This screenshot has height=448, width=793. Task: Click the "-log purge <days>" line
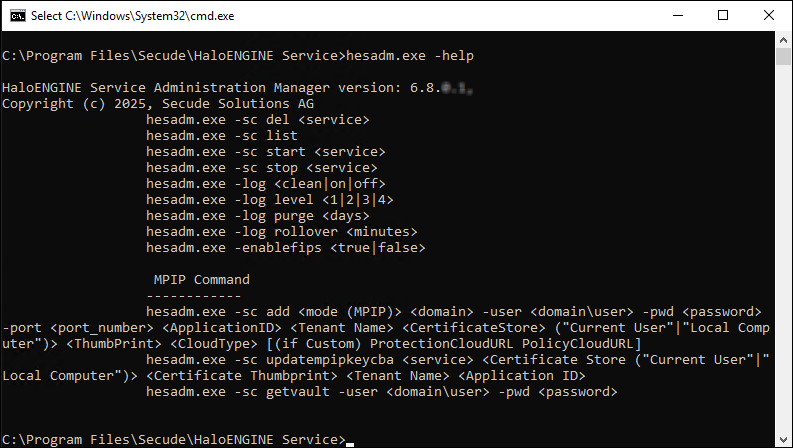tap(257, 215)
